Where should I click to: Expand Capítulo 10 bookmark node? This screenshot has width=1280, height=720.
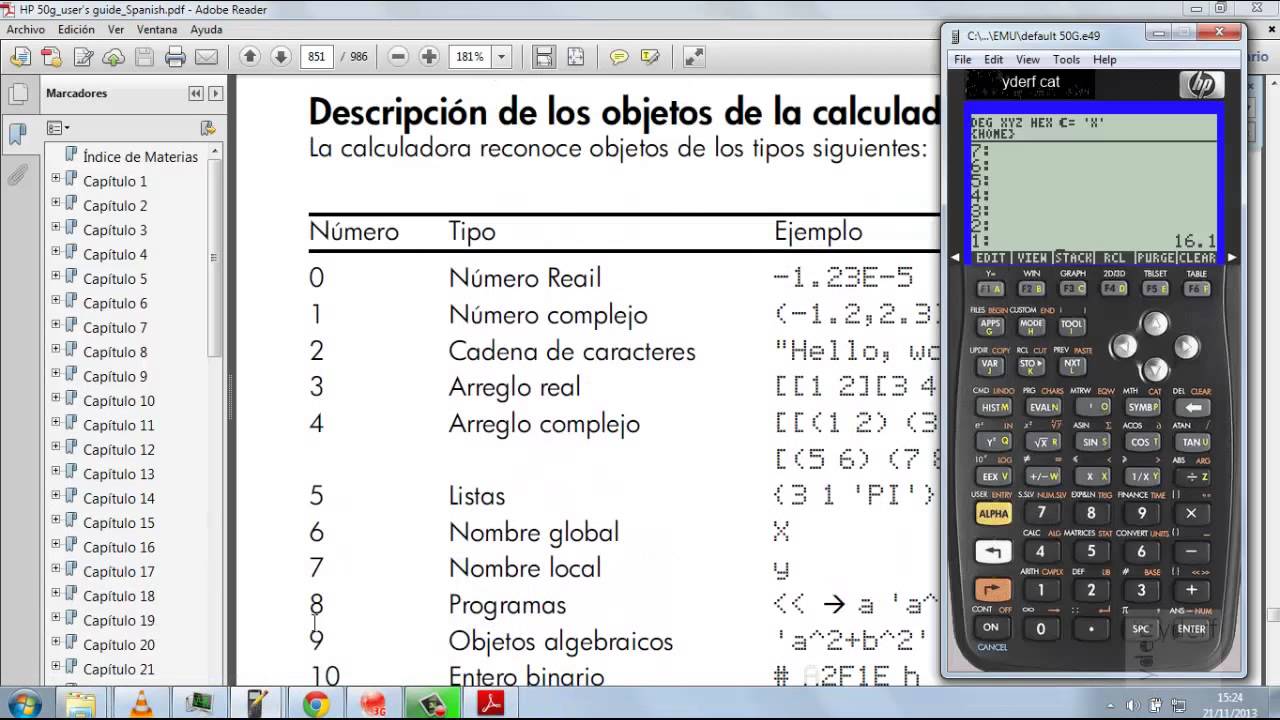[x=56, y=399]
